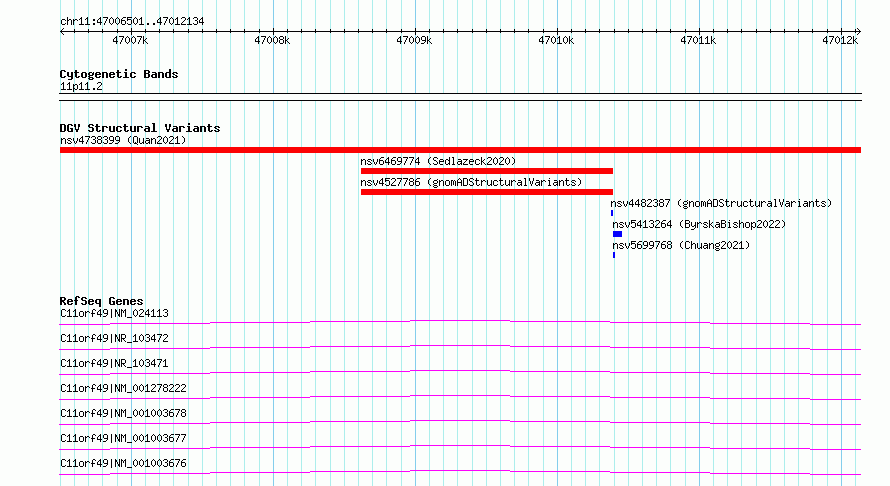Click the 47010k ruler tick label

[x=556, y=40]
